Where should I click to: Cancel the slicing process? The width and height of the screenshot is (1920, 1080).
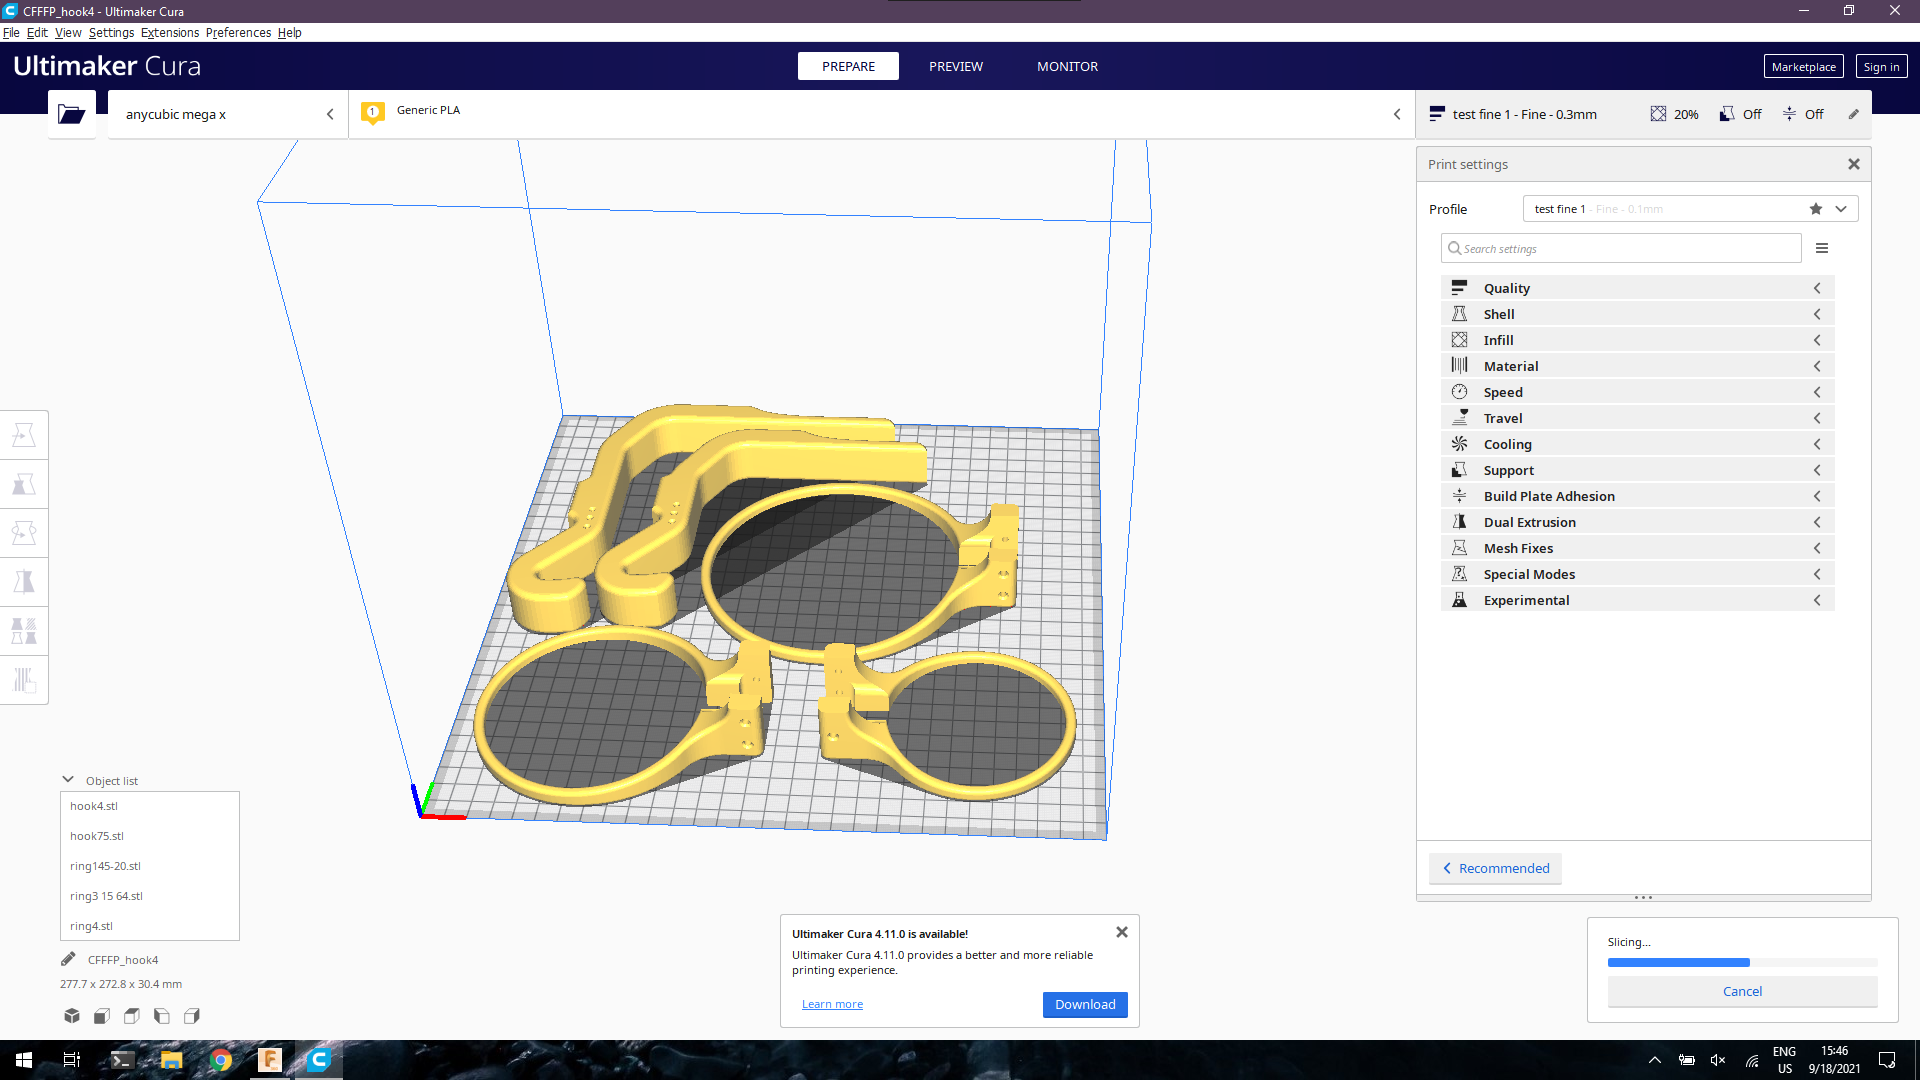(x=1742, y=991)
